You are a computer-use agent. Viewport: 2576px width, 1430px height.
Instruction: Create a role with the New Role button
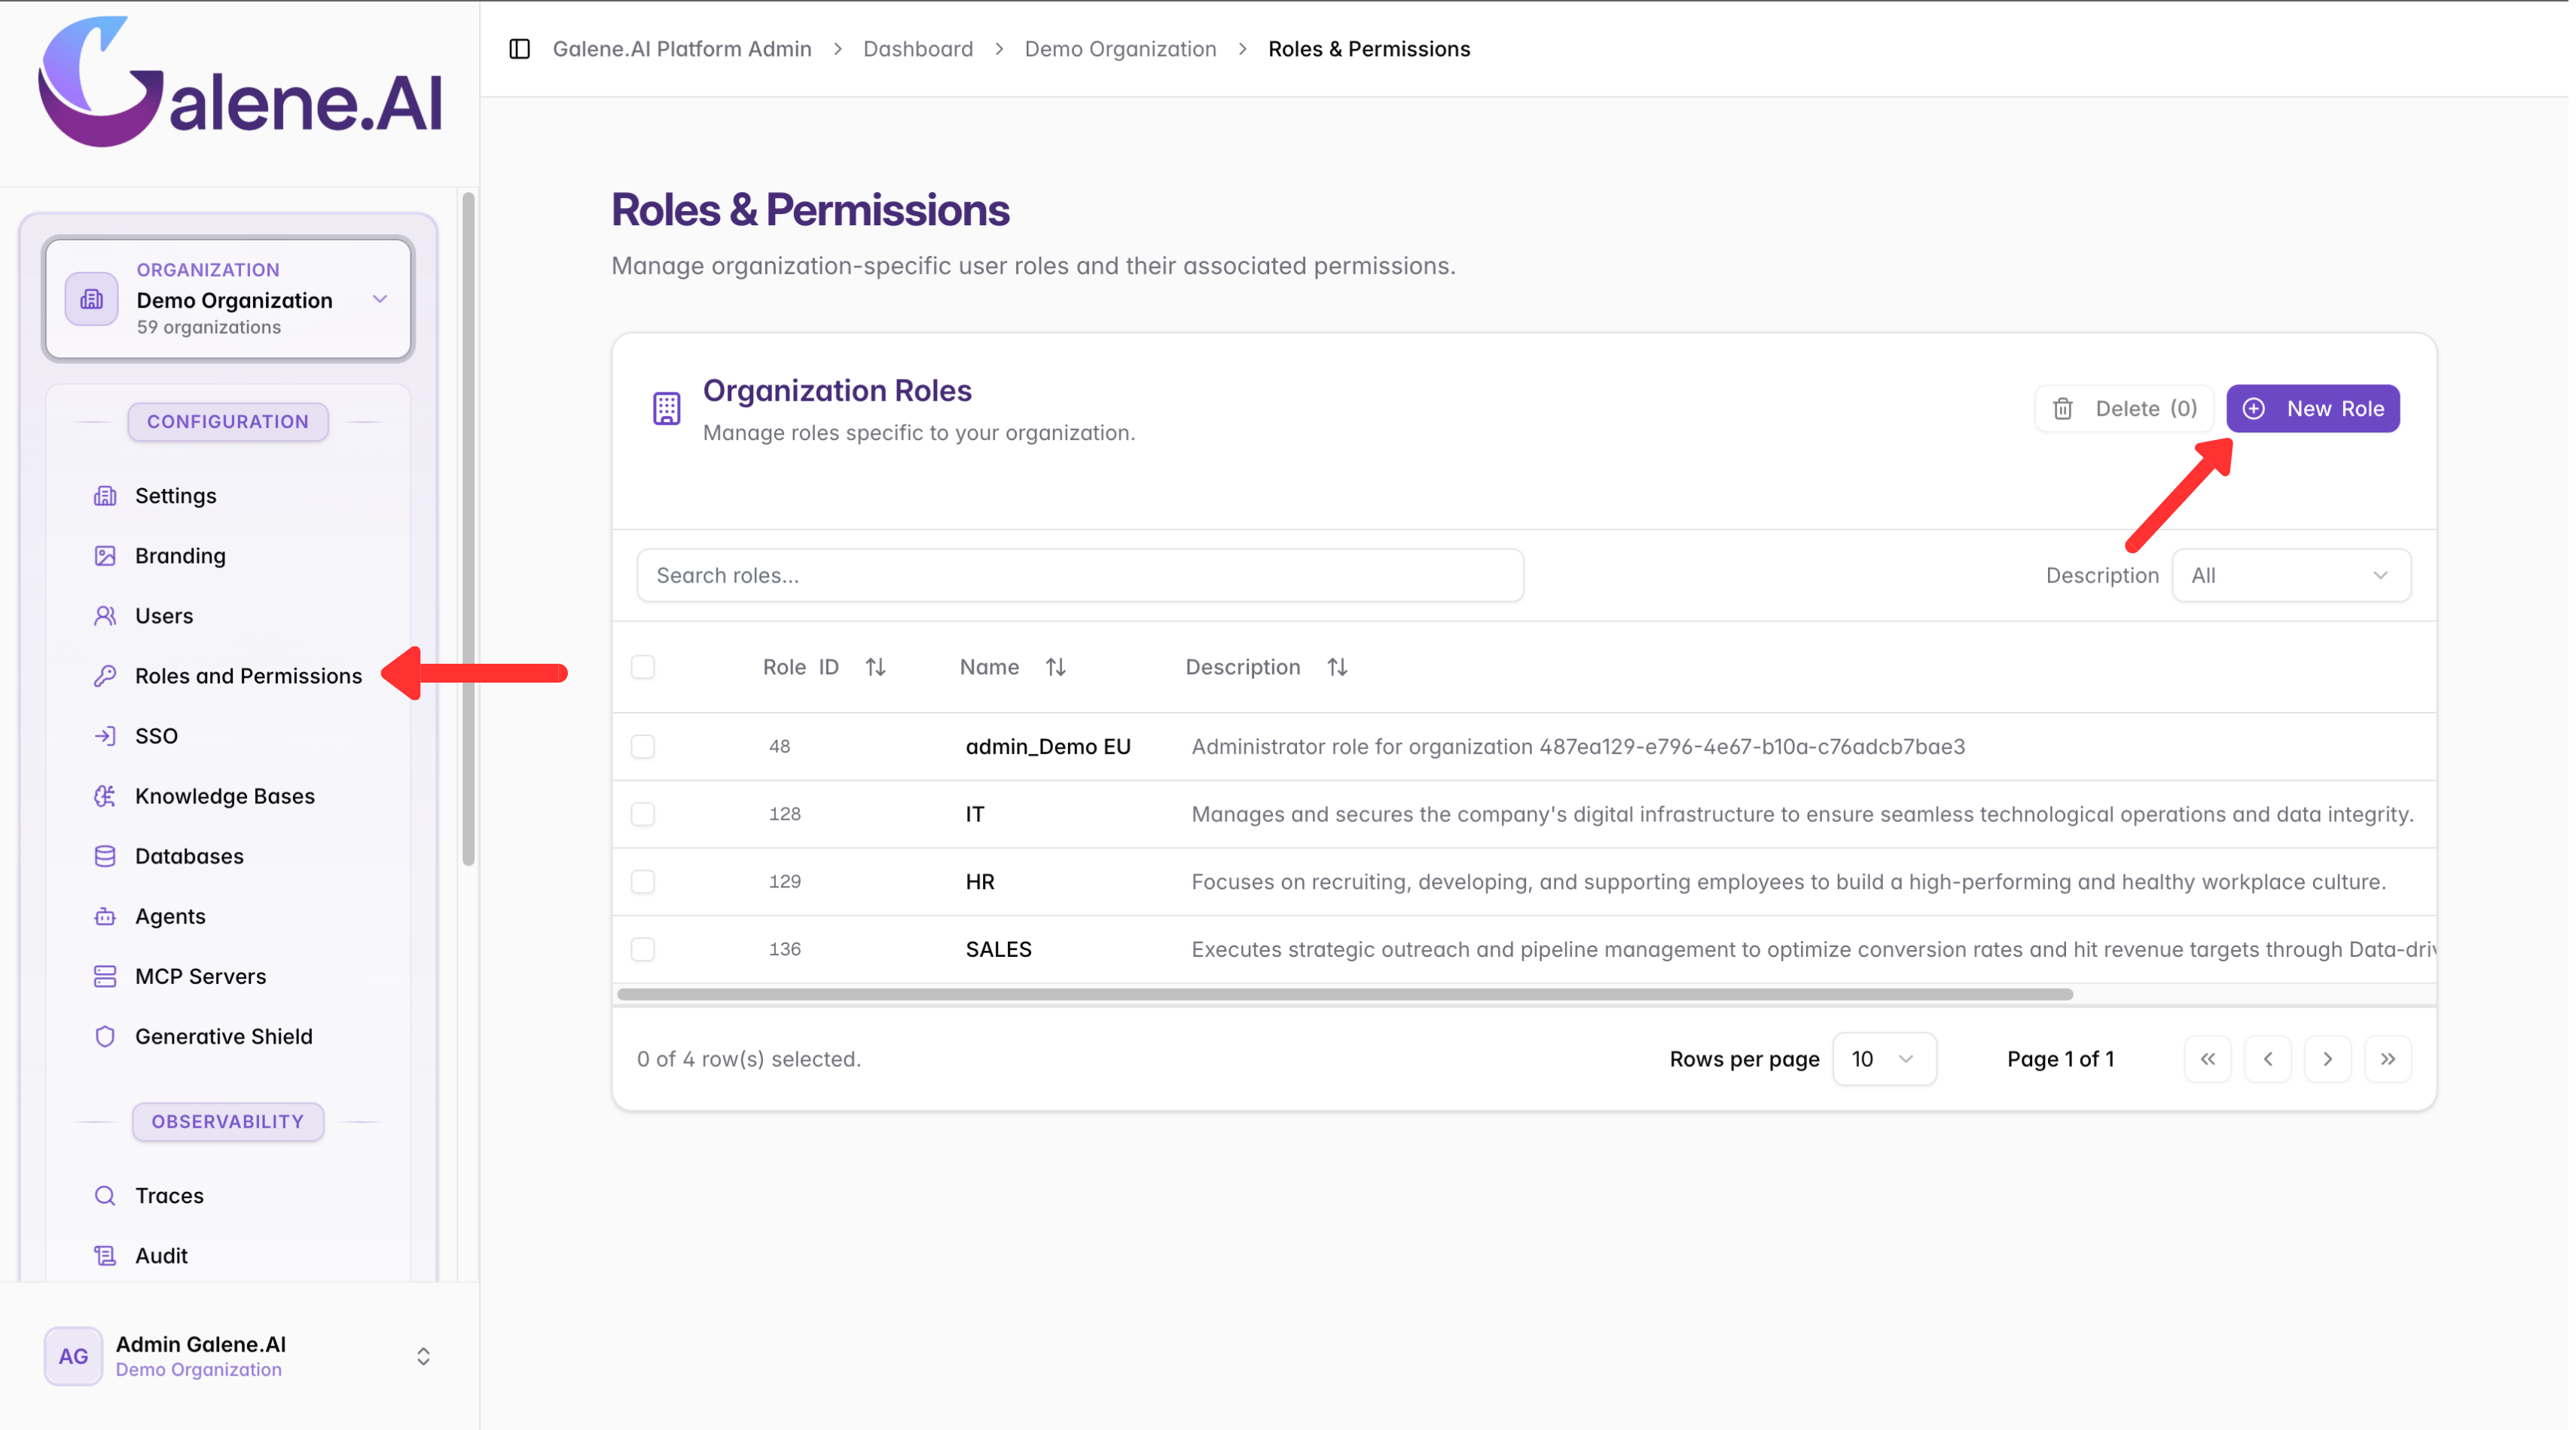2313,408
